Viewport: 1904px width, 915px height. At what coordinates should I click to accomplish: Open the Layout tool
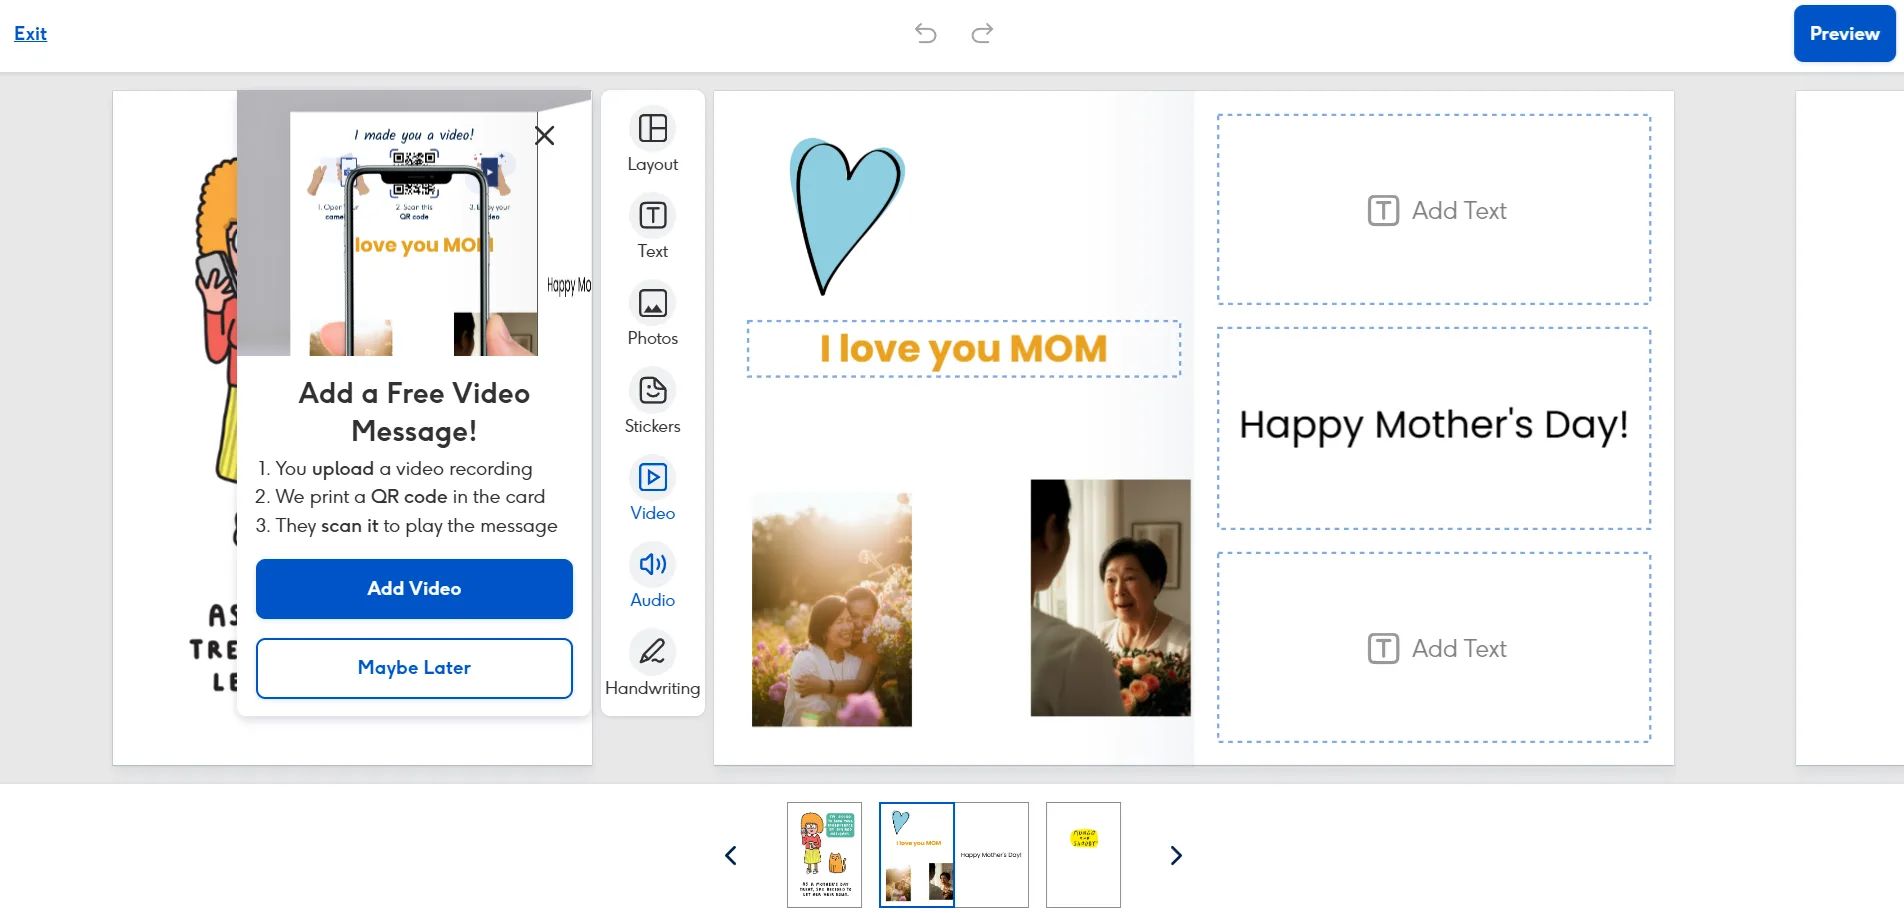(652, 140)
